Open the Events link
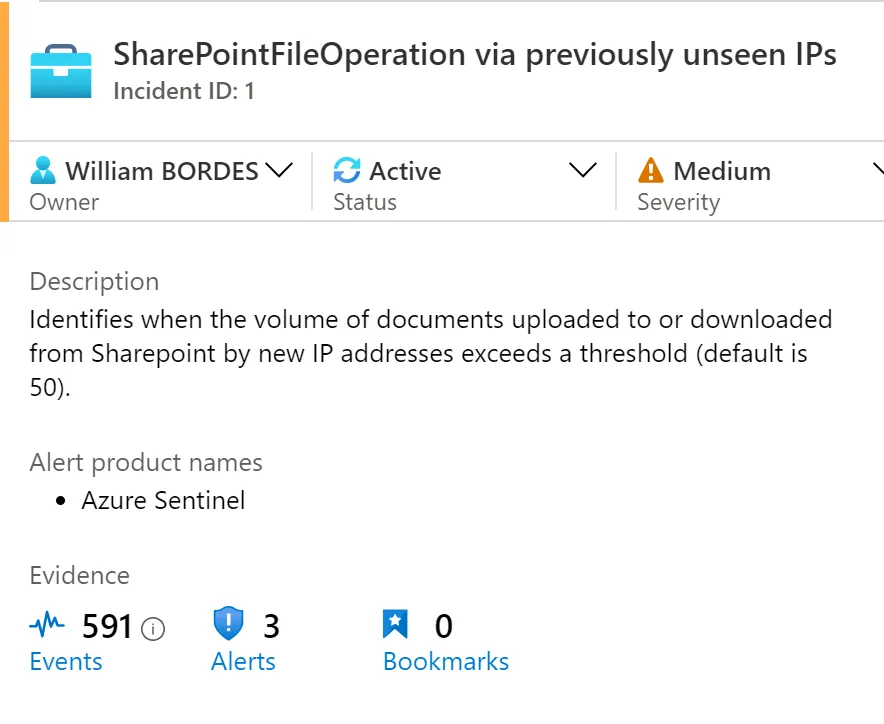 [x=66, y=662]
